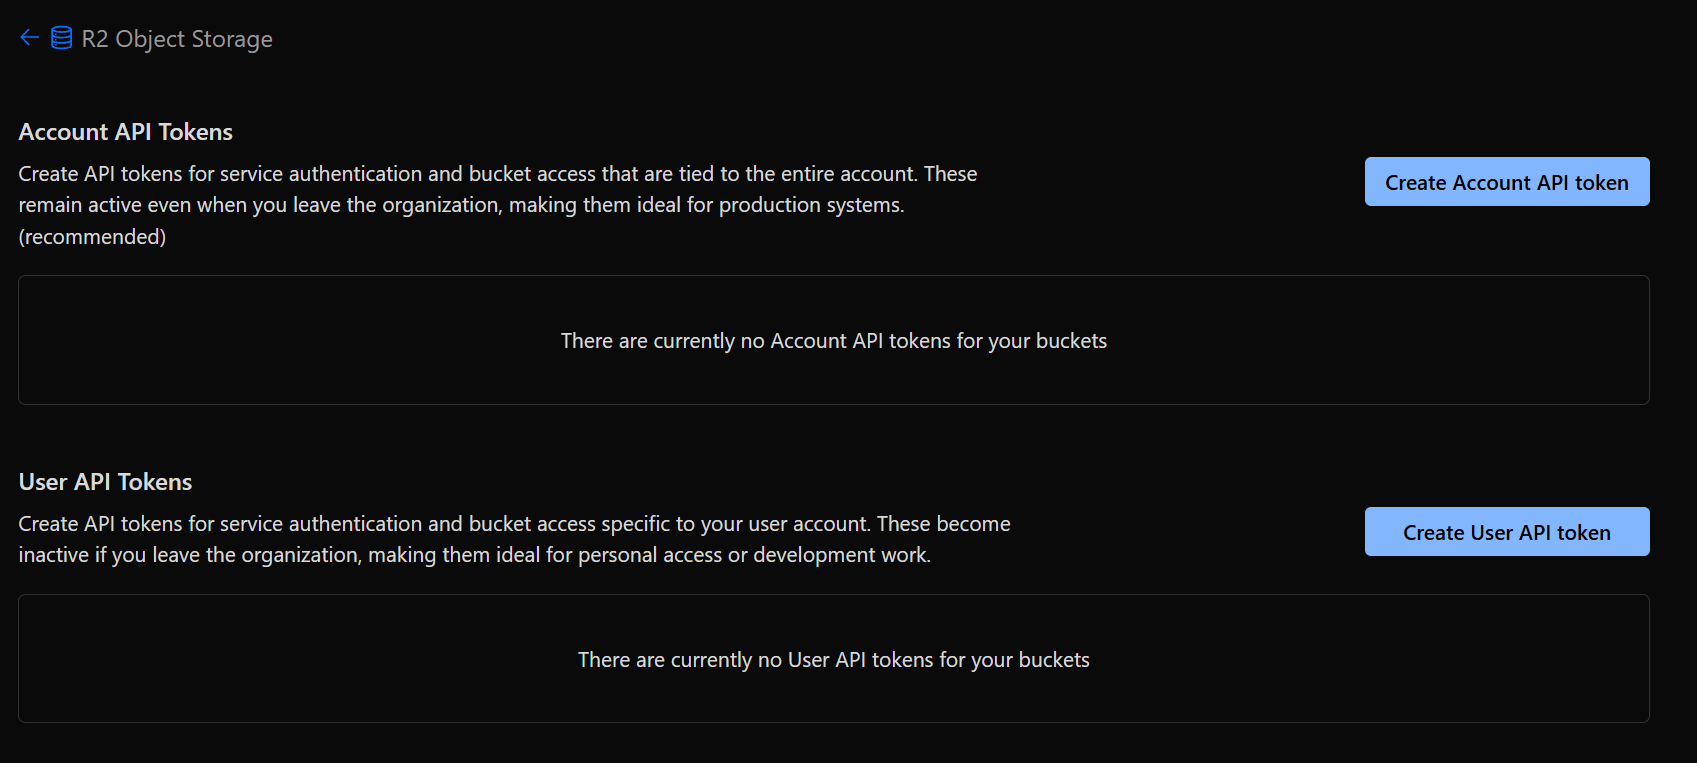Click the words "tied to the entire account"

797,174
